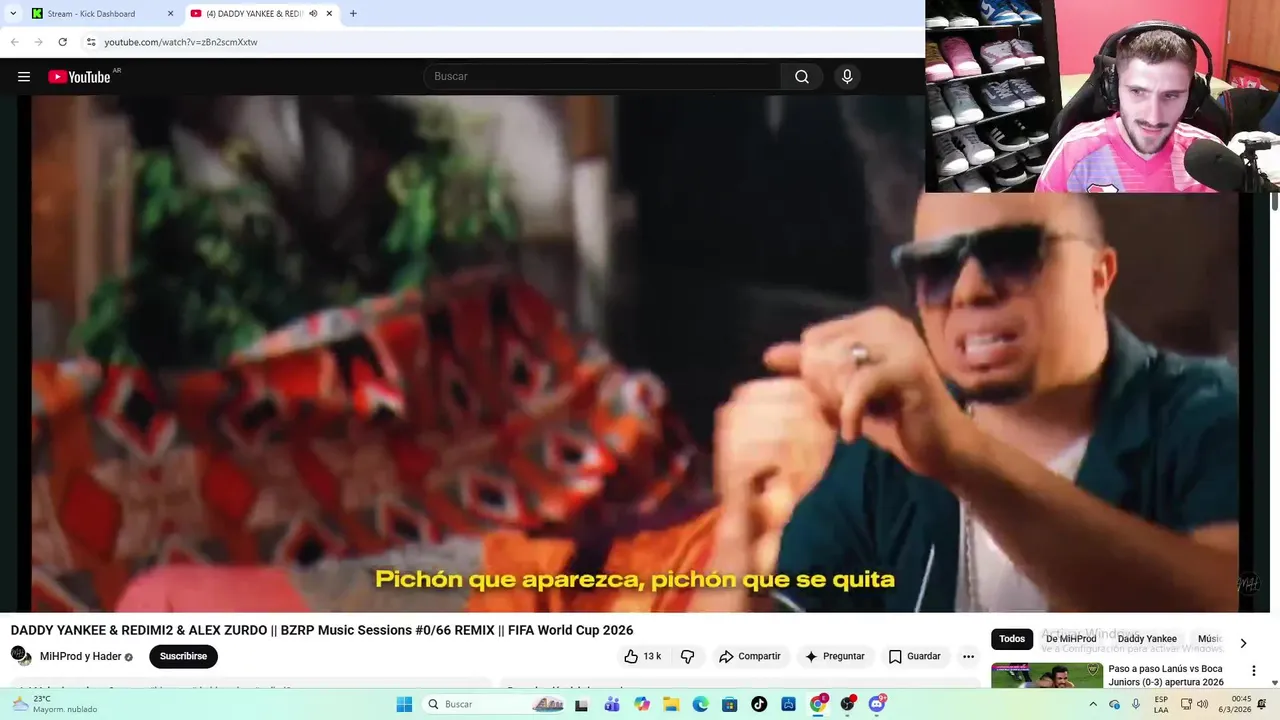This screenshot has height=720, width=1280.
Task: Focus the YouTube Buscar search field
Action: click(602, 77)
